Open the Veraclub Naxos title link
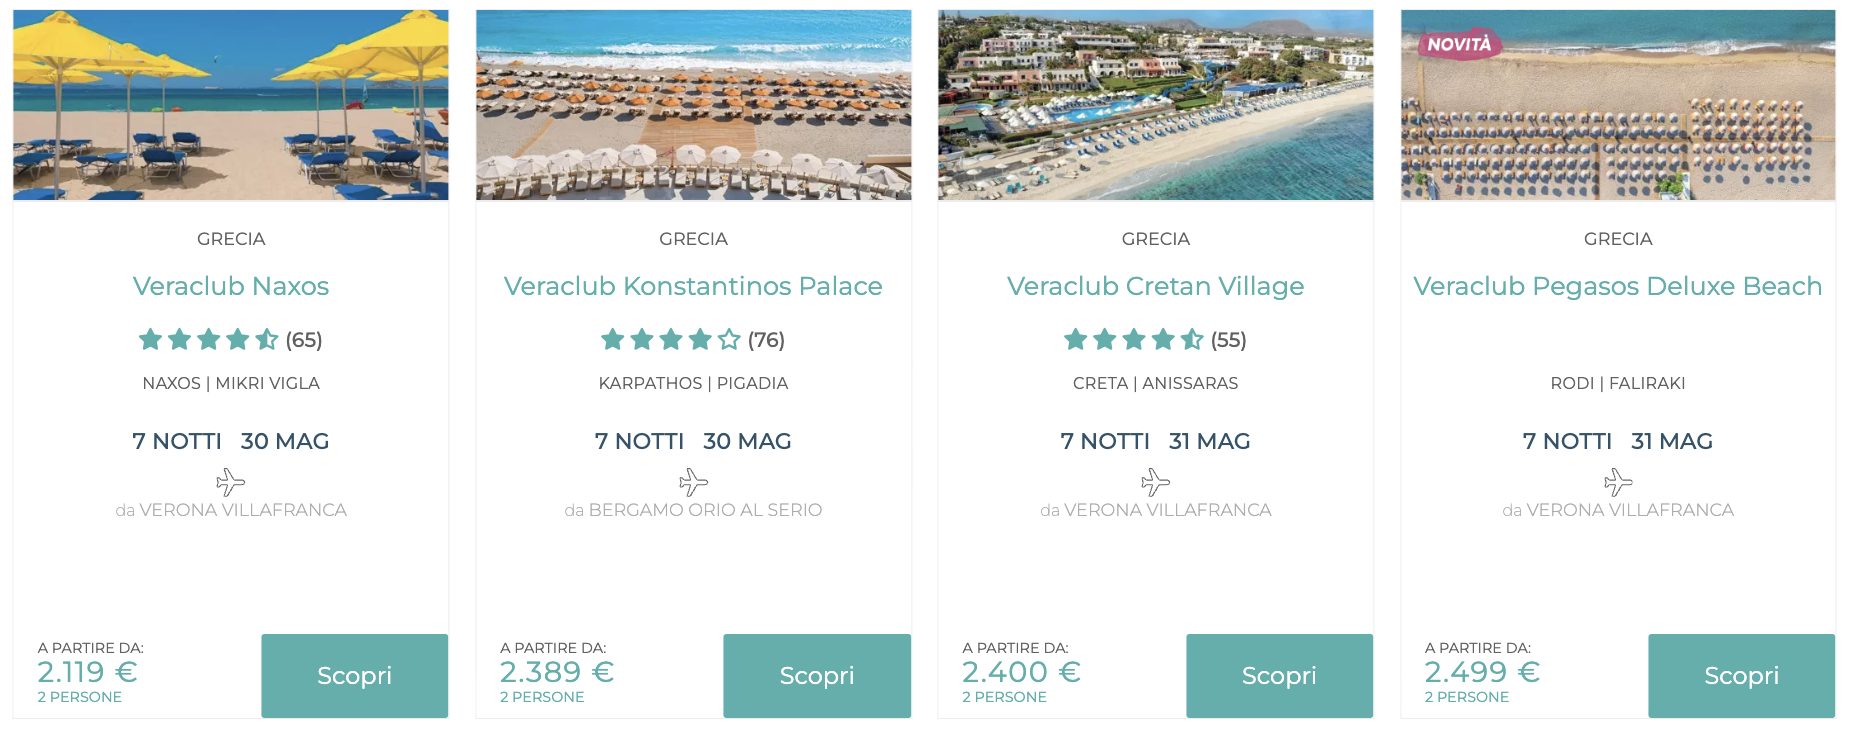The image size is (1852, 734). (231, 286)
